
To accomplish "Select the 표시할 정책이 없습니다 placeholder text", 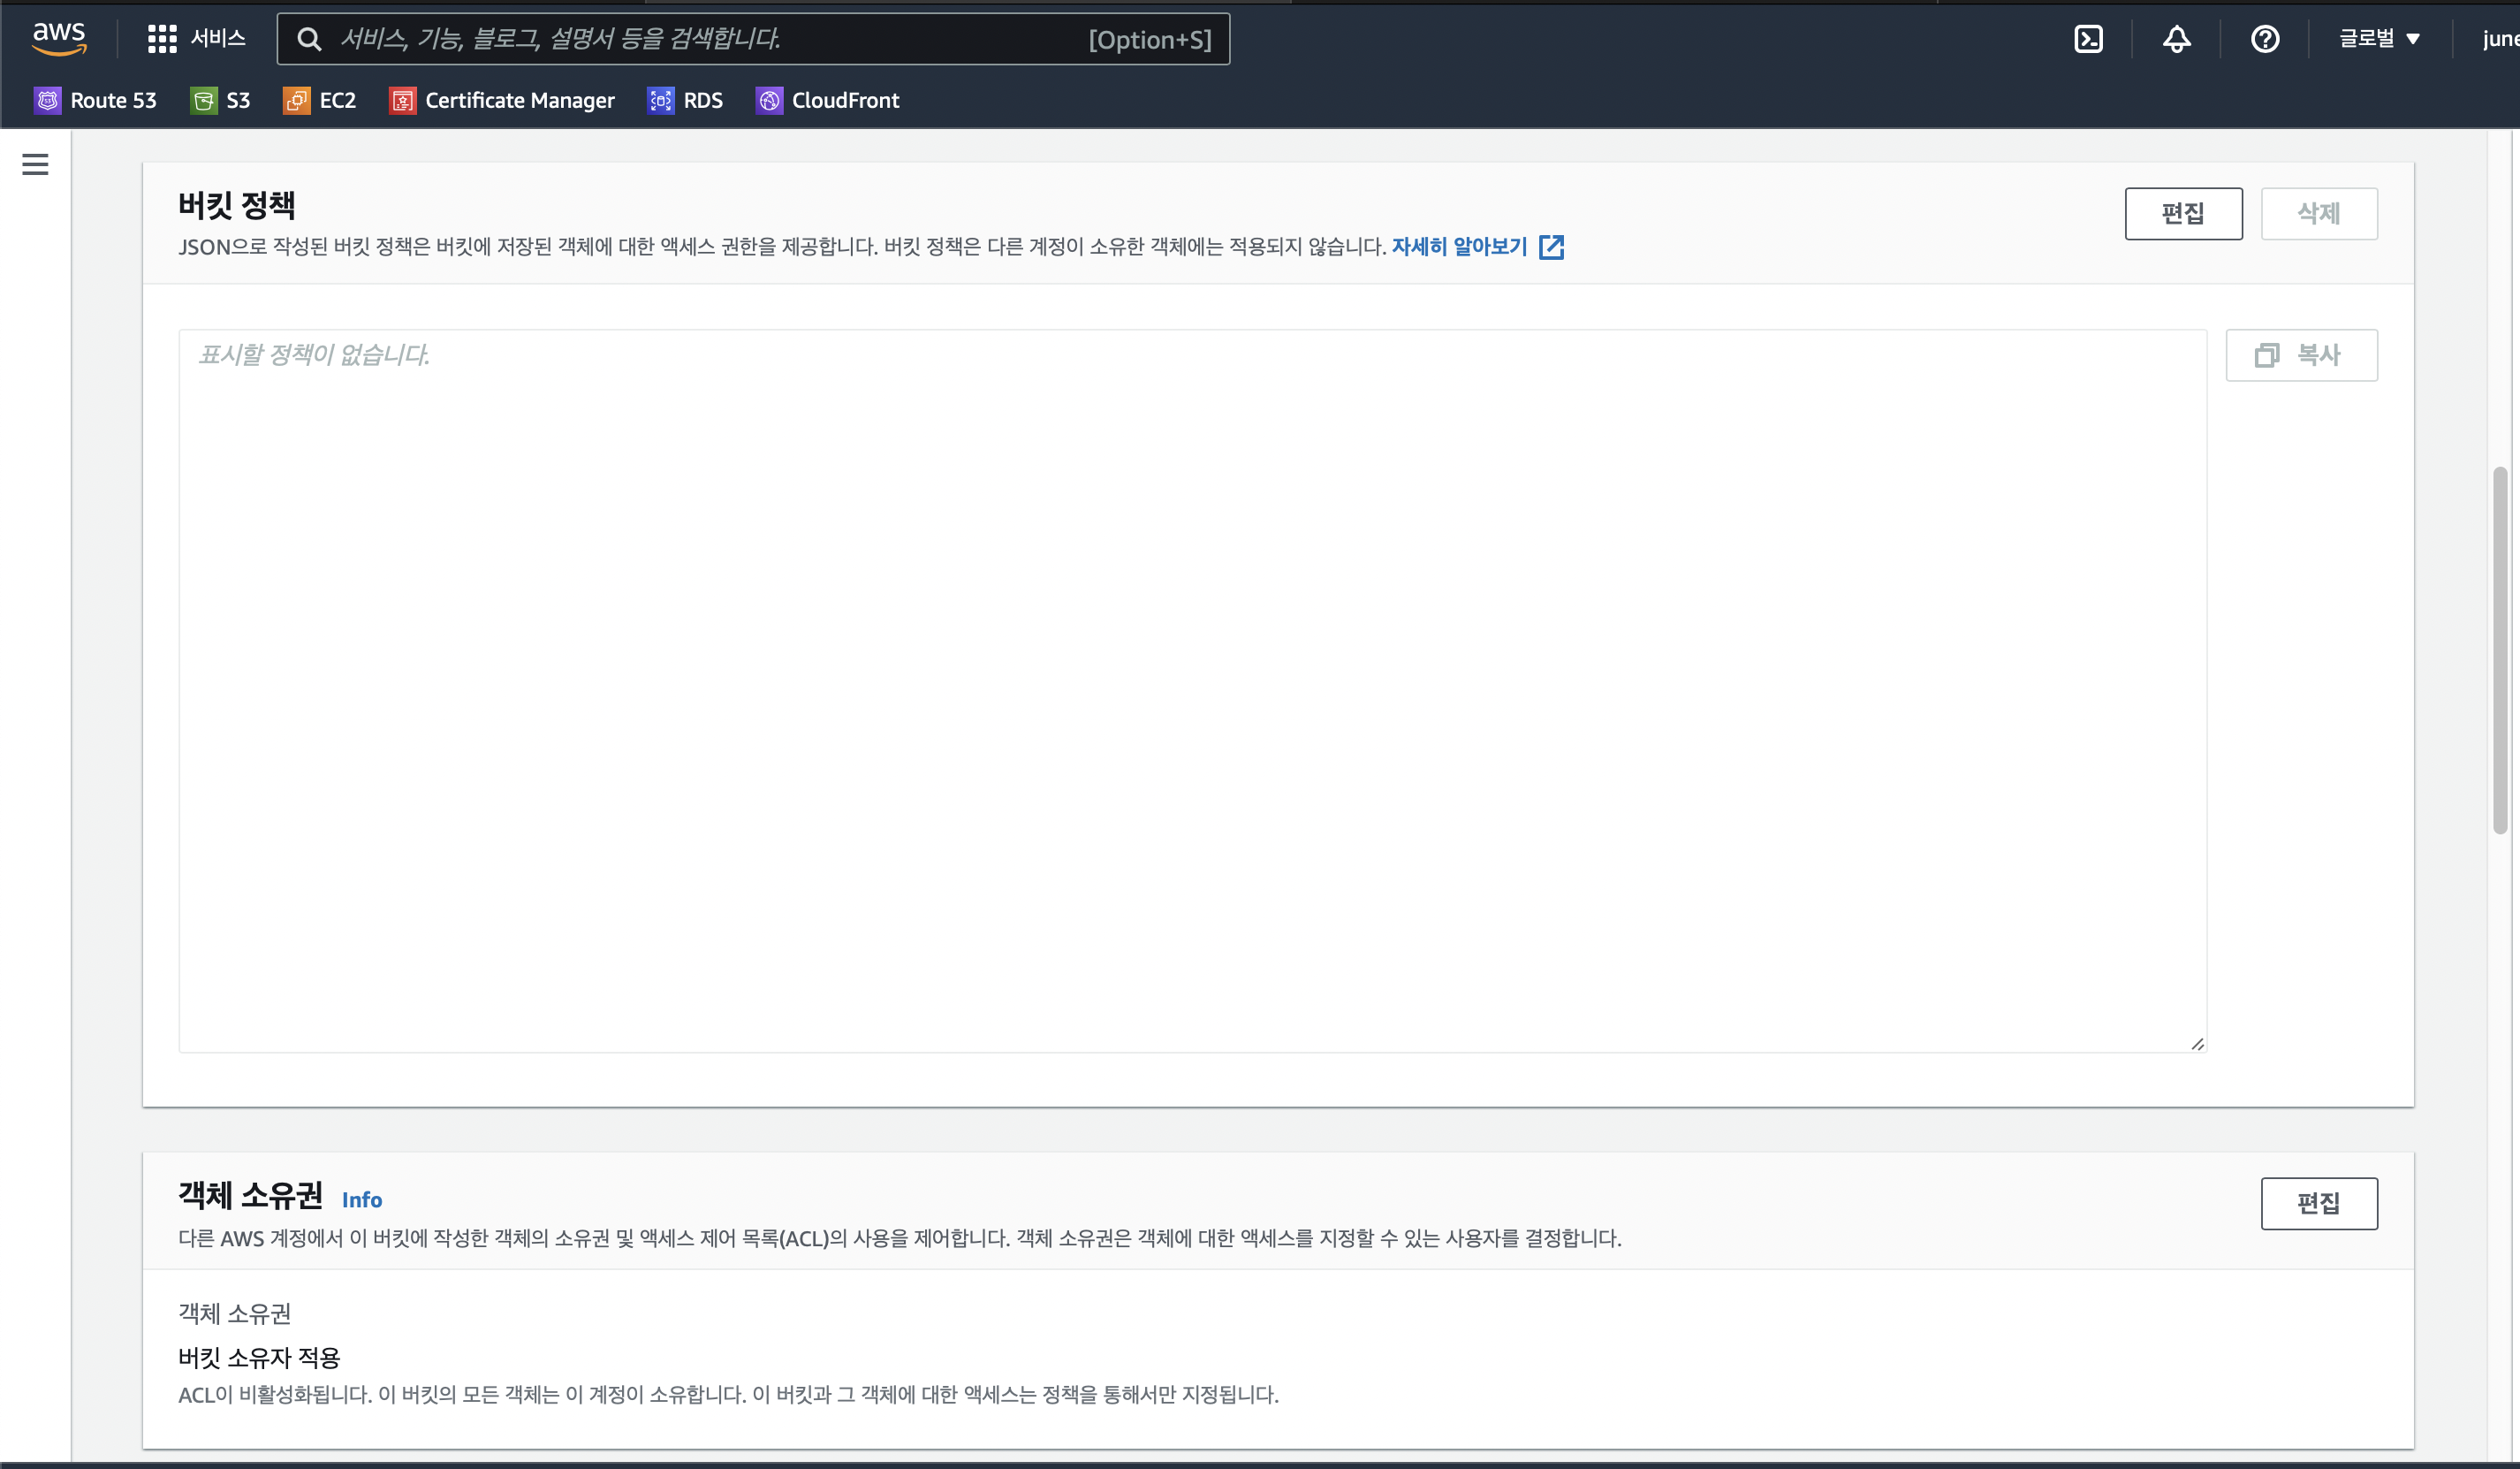I will (314, 355).
